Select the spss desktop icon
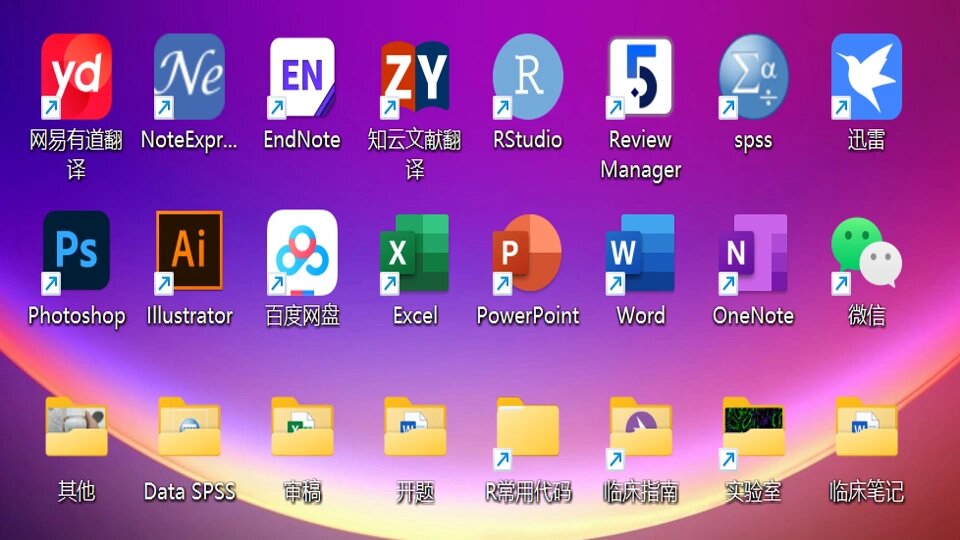Image resolution: width=960 pixels, height=540 pixels. click(x=753, y=77)
